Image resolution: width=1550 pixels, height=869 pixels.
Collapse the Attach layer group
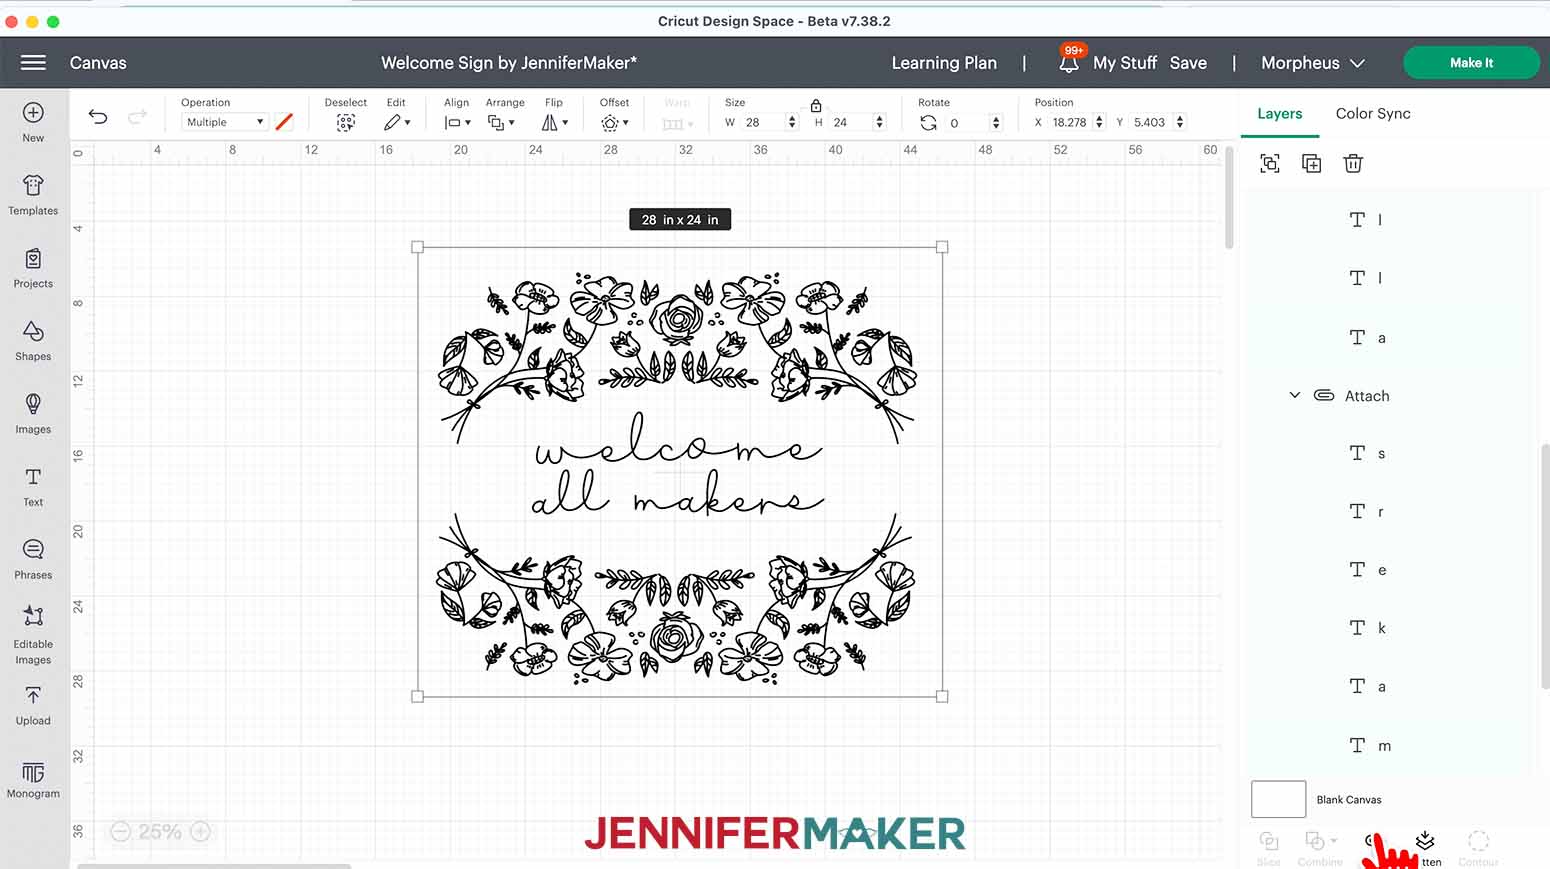pyautogui.click(x=1294, y=395)
